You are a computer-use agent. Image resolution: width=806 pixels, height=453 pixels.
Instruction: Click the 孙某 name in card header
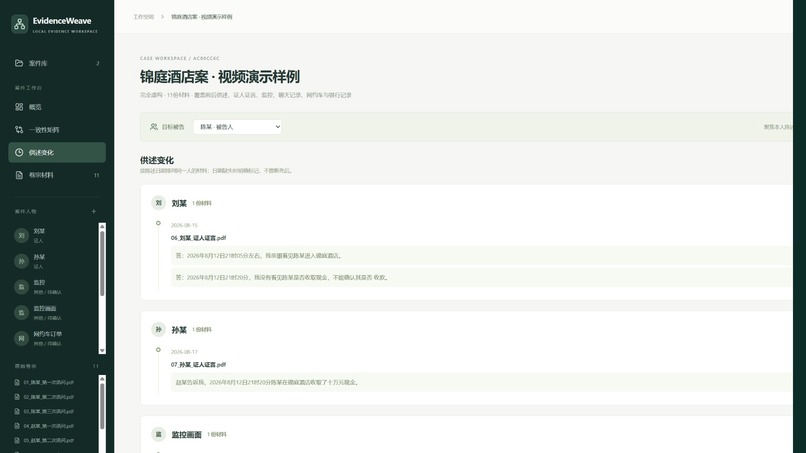pyautogui.click(x=179, y=330)
